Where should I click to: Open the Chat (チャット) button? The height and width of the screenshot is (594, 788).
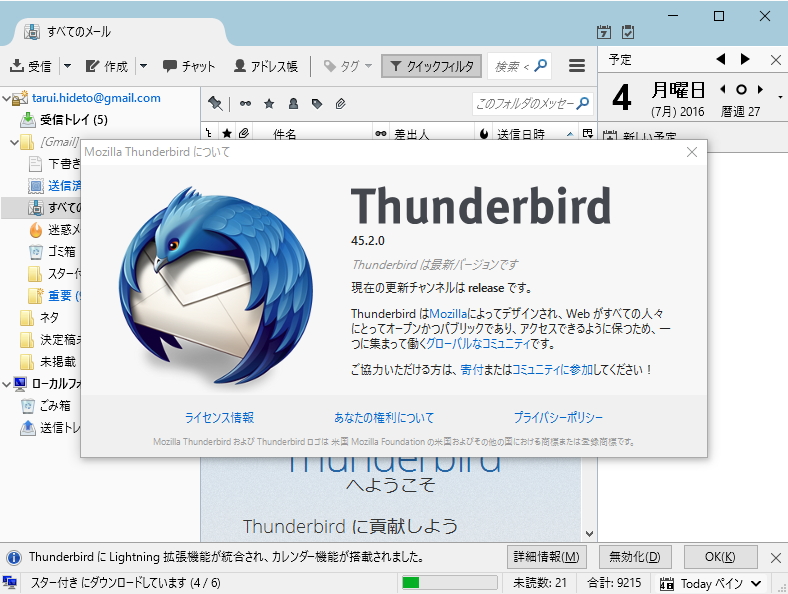tap(188, 66)
